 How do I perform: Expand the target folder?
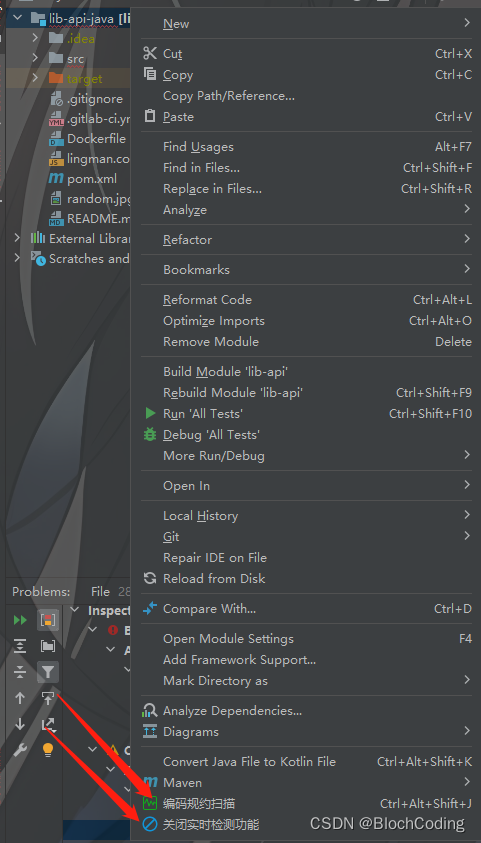(35, 78)
